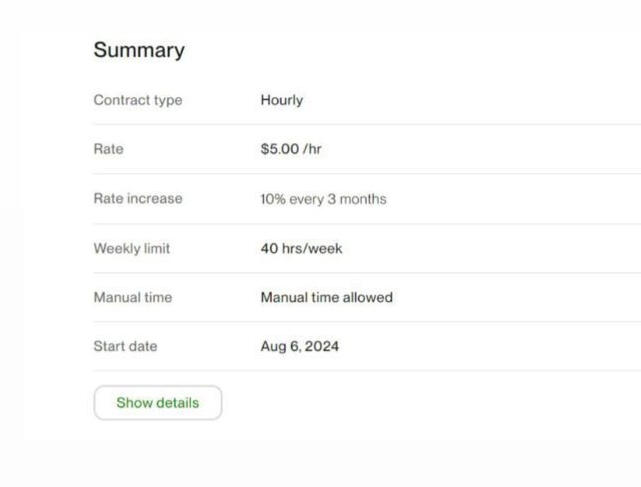Viewport: 641px width, 487px height.
Task: Click the 10% every 3 months value
Action: [323, 199]
